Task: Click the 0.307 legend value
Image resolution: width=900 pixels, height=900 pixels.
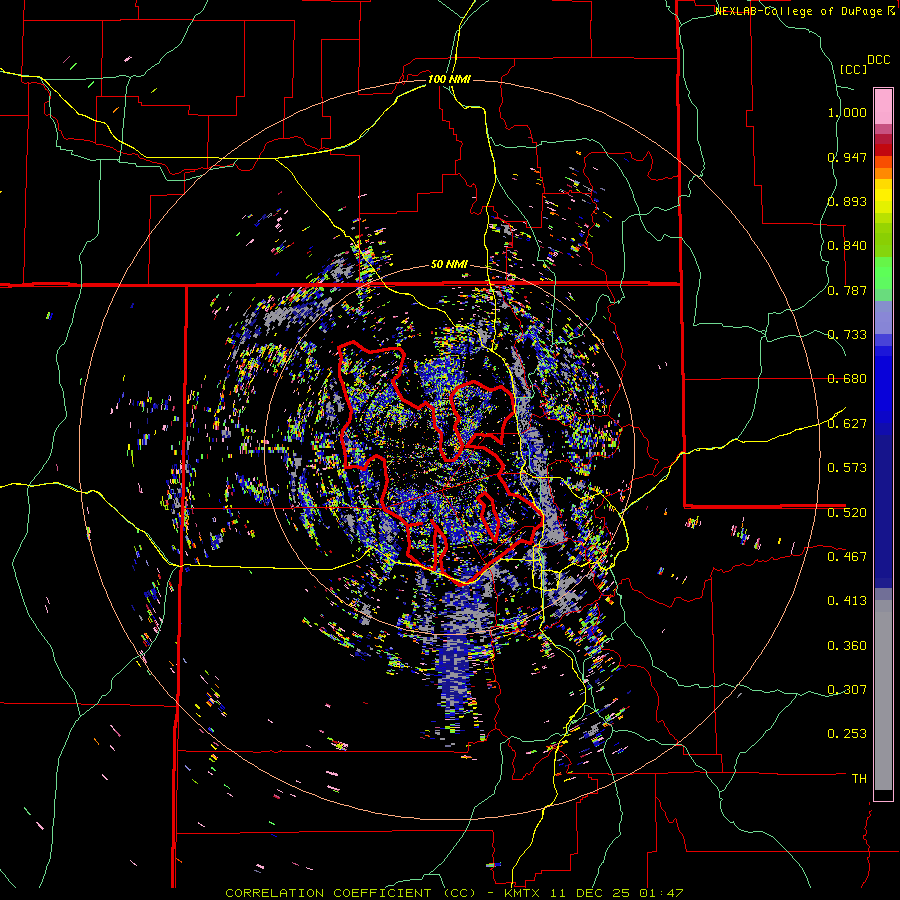Action: point(847,690)
